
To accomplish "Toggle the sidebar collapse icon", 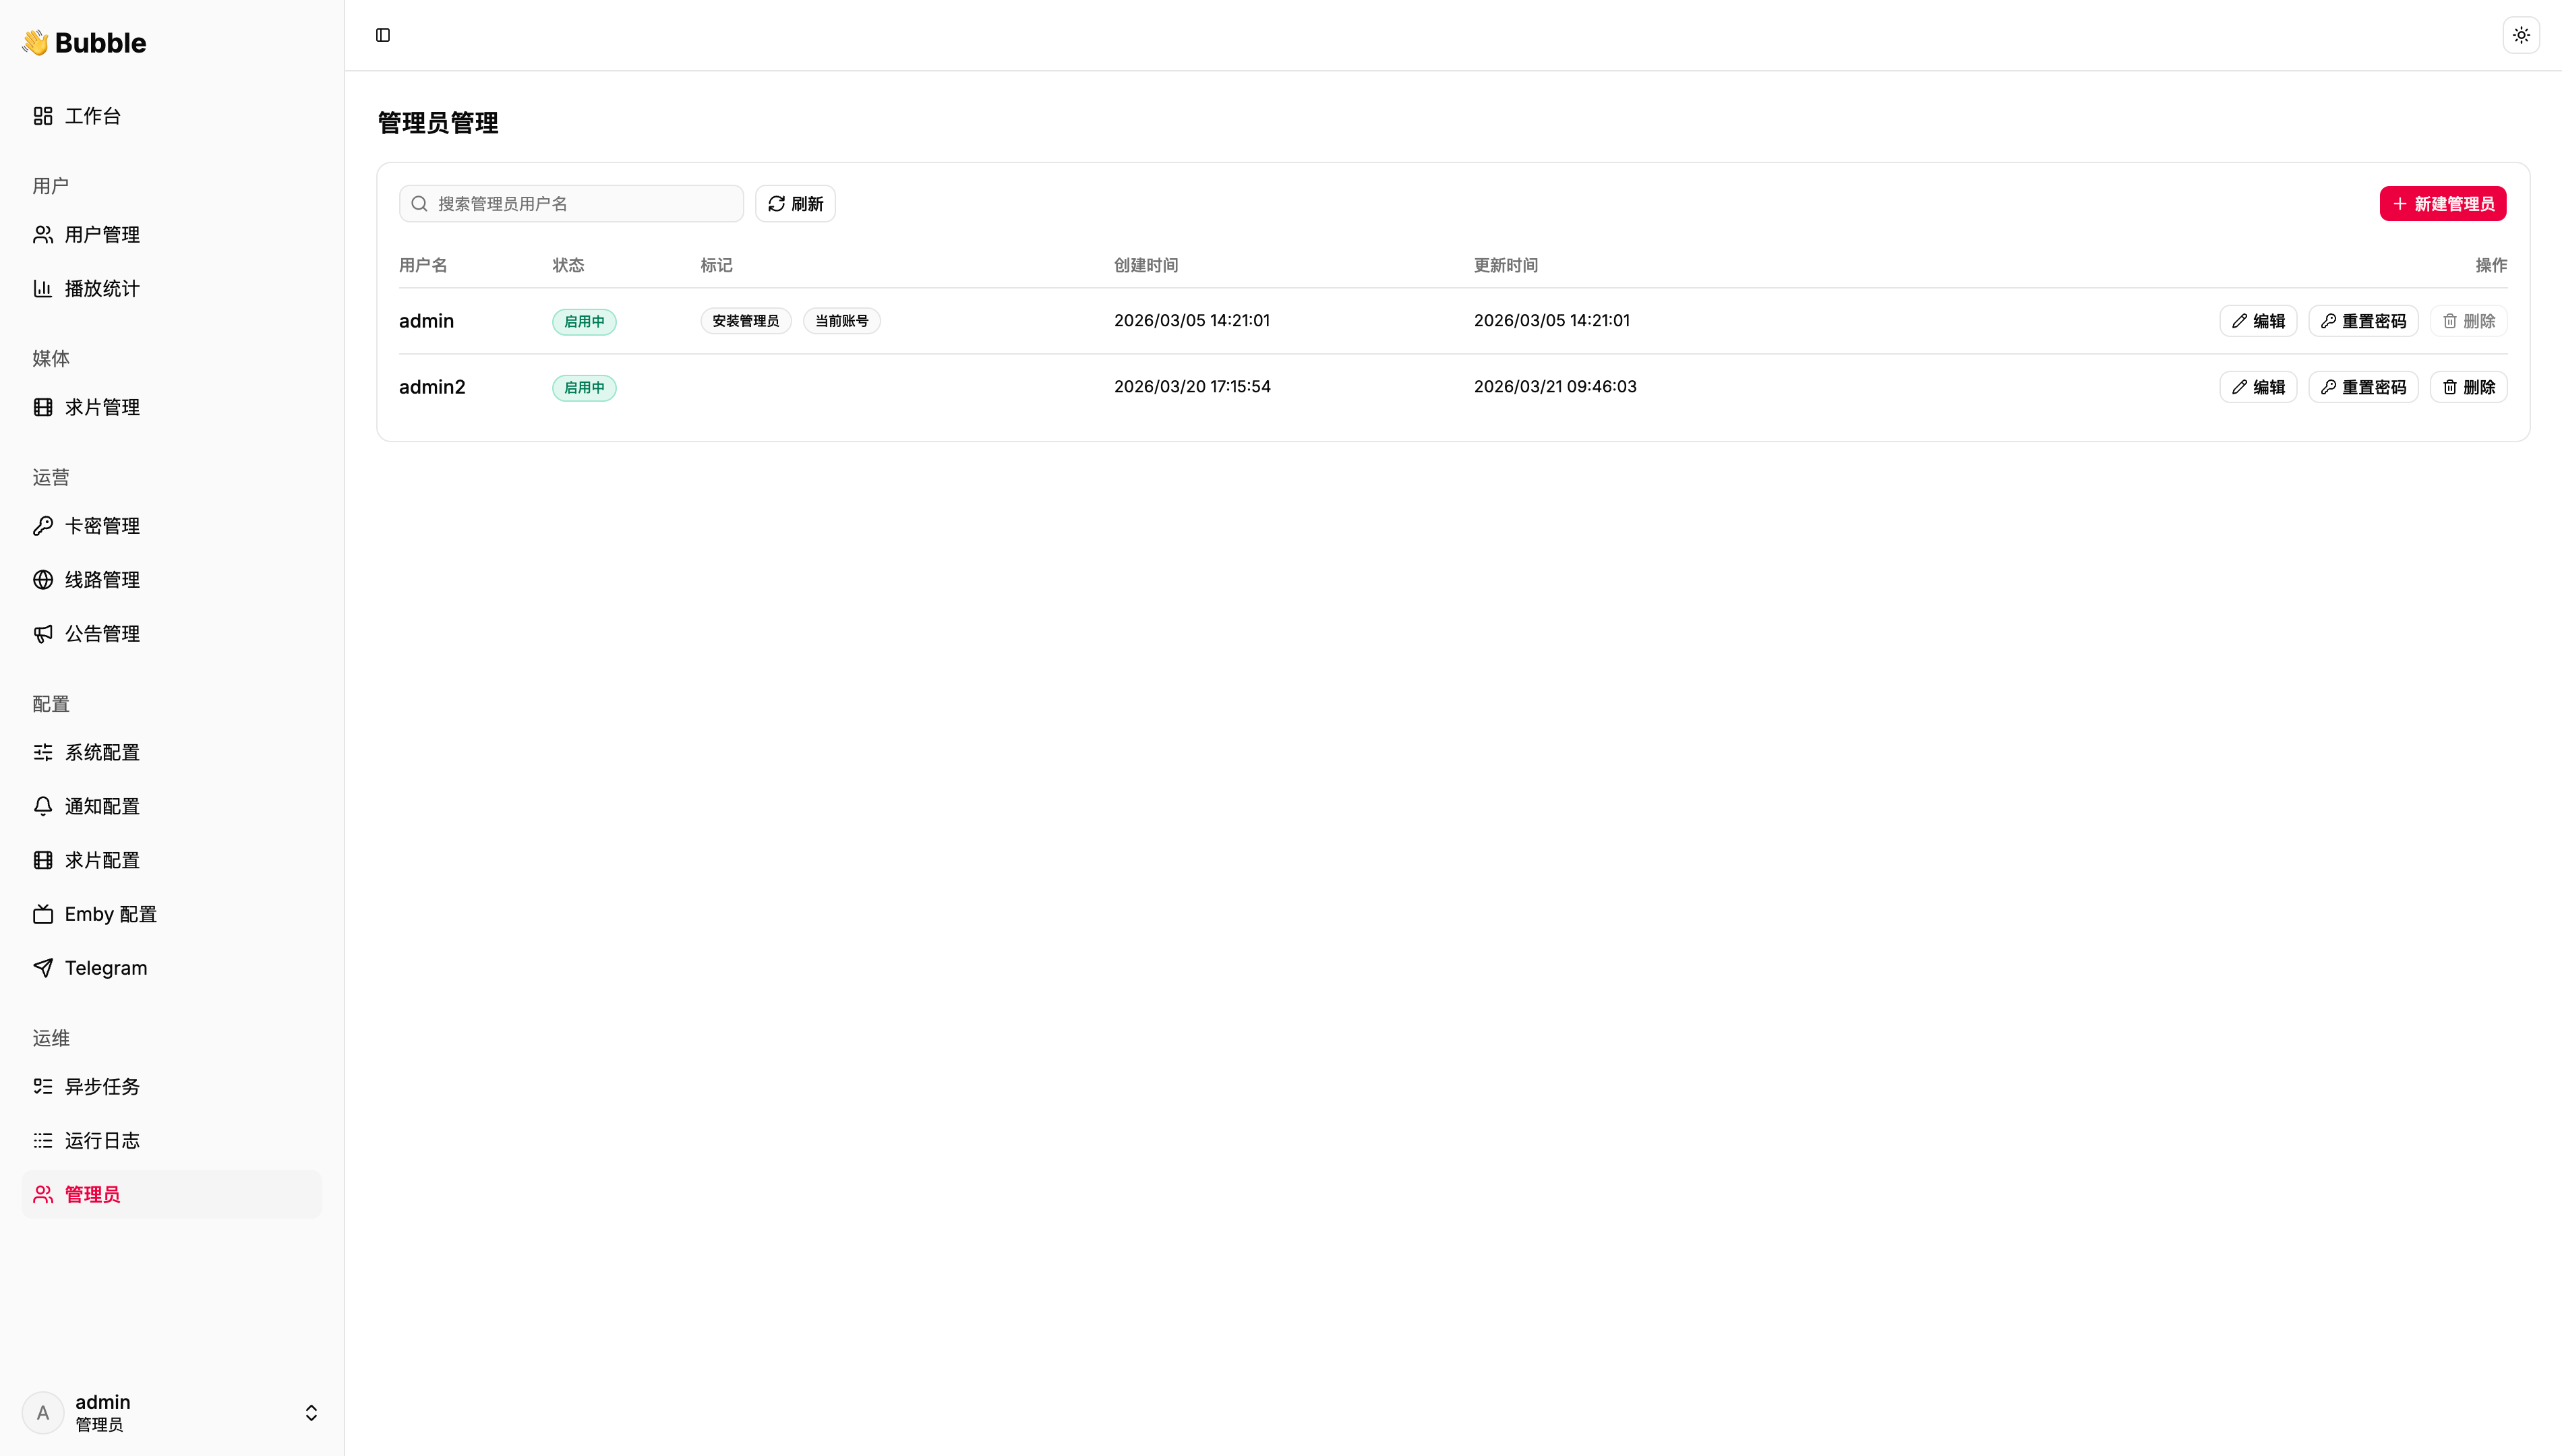I will [383, 35].
